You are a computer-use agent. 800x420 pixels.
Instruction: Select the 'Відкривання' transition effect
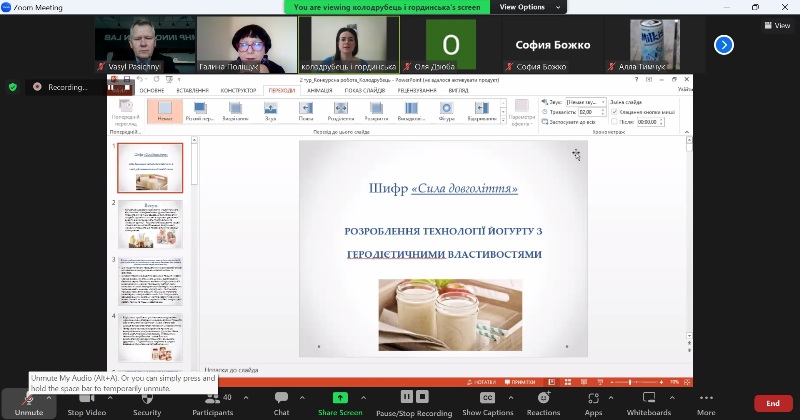(x=482, y=111)
